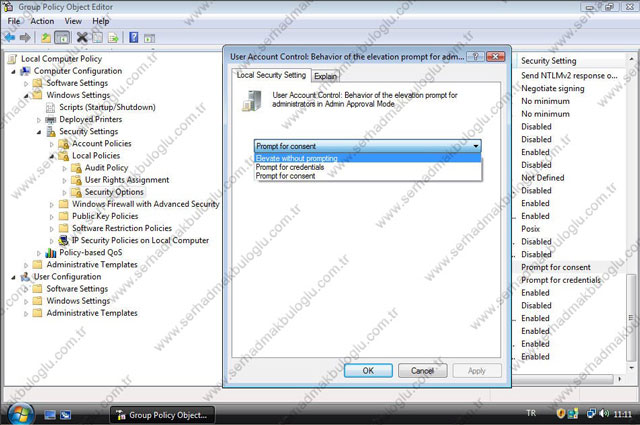Click the Delete (X) toolbar icon

pyautogui.click(x=82, y=38)
